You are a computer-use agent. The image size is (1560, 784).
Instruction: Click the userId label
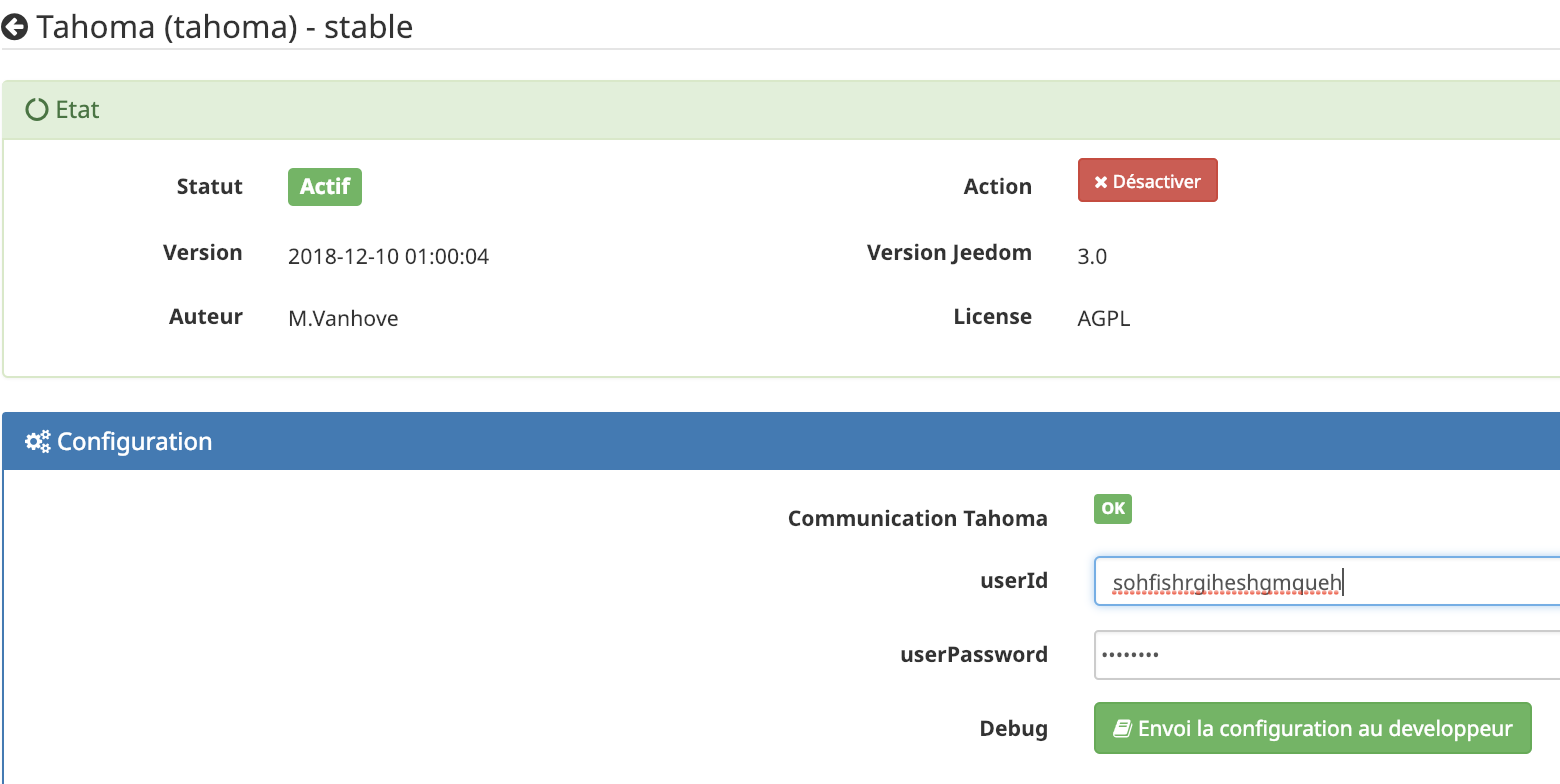coord(1014,580)
